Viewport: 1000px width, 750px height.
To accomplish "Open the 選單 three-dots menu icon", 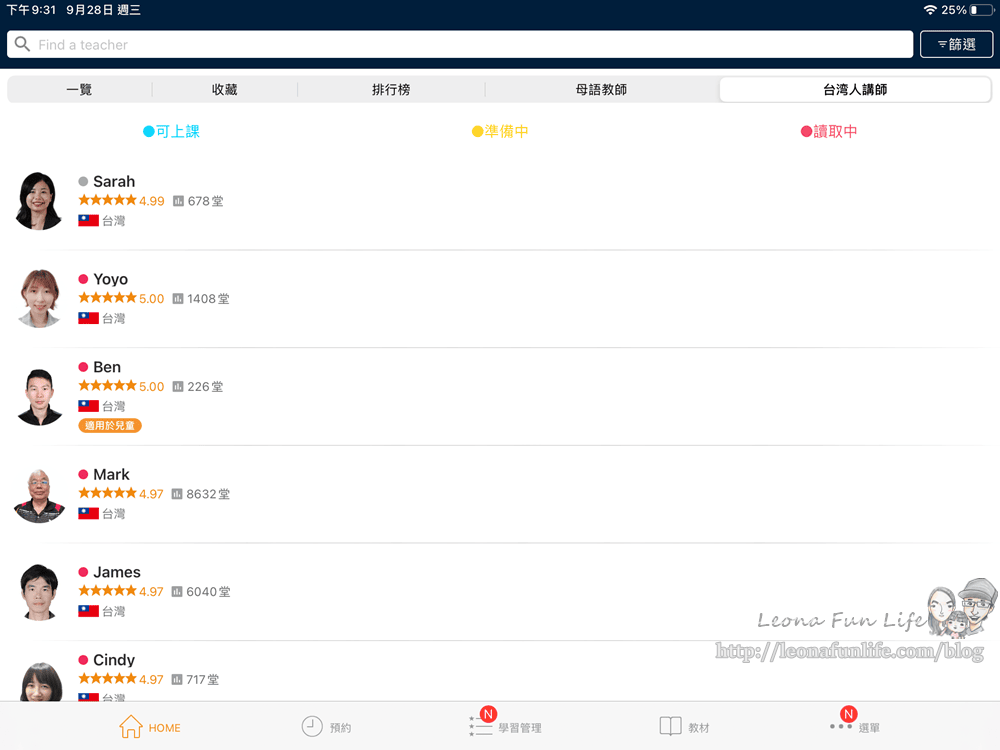I will pos(841,726).
